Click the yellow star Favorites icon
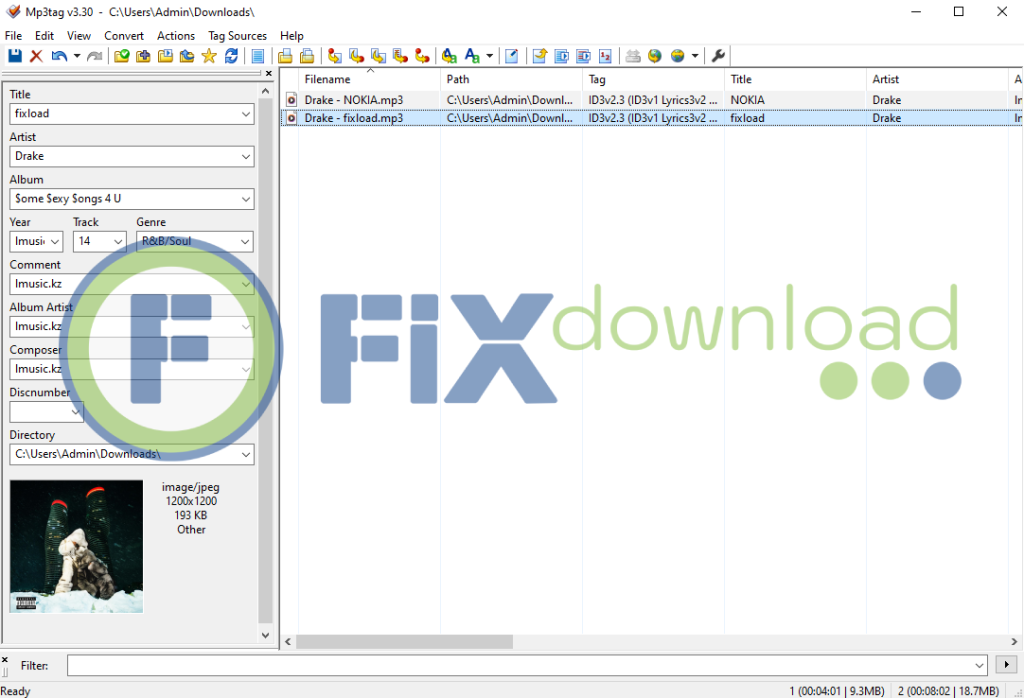The height and width of the screenshot is (698, 1024). click(209, 56)
